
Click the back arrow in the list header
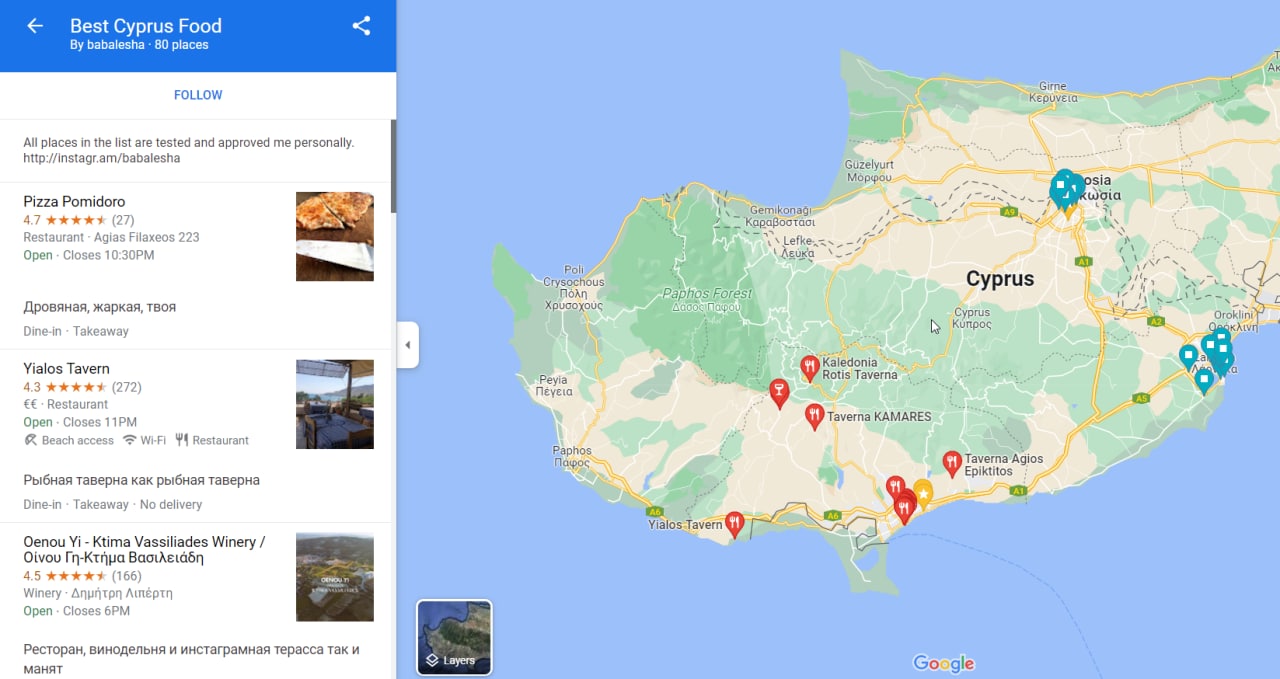tap(35, 26)
